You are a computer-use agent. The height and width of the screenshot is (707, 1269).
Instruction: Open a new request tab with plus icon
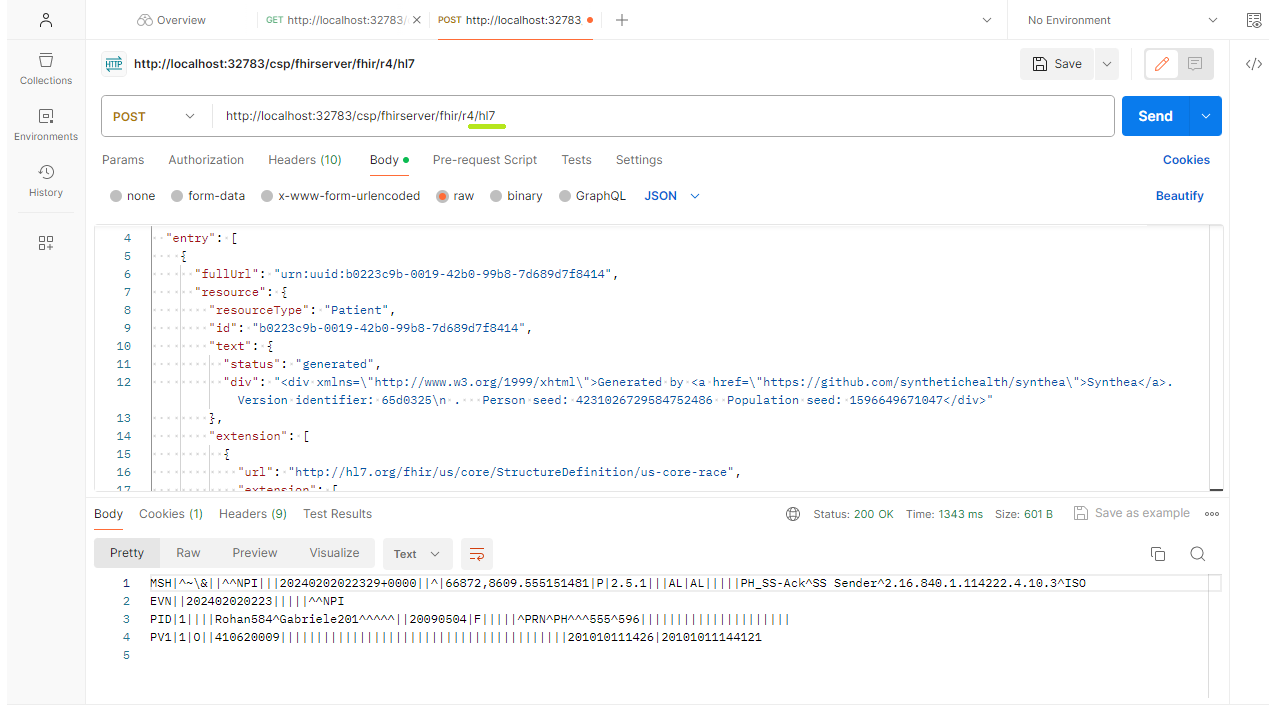(x=622, y=20)
